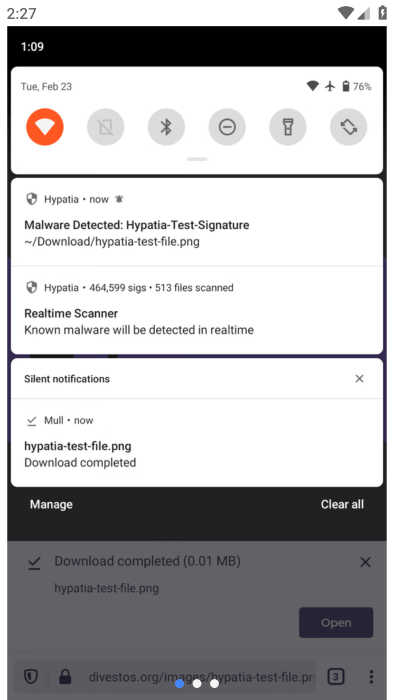Open the Realtime Scanner notification
This screenshot has height=700, width=394.
(x=197, y=310)
